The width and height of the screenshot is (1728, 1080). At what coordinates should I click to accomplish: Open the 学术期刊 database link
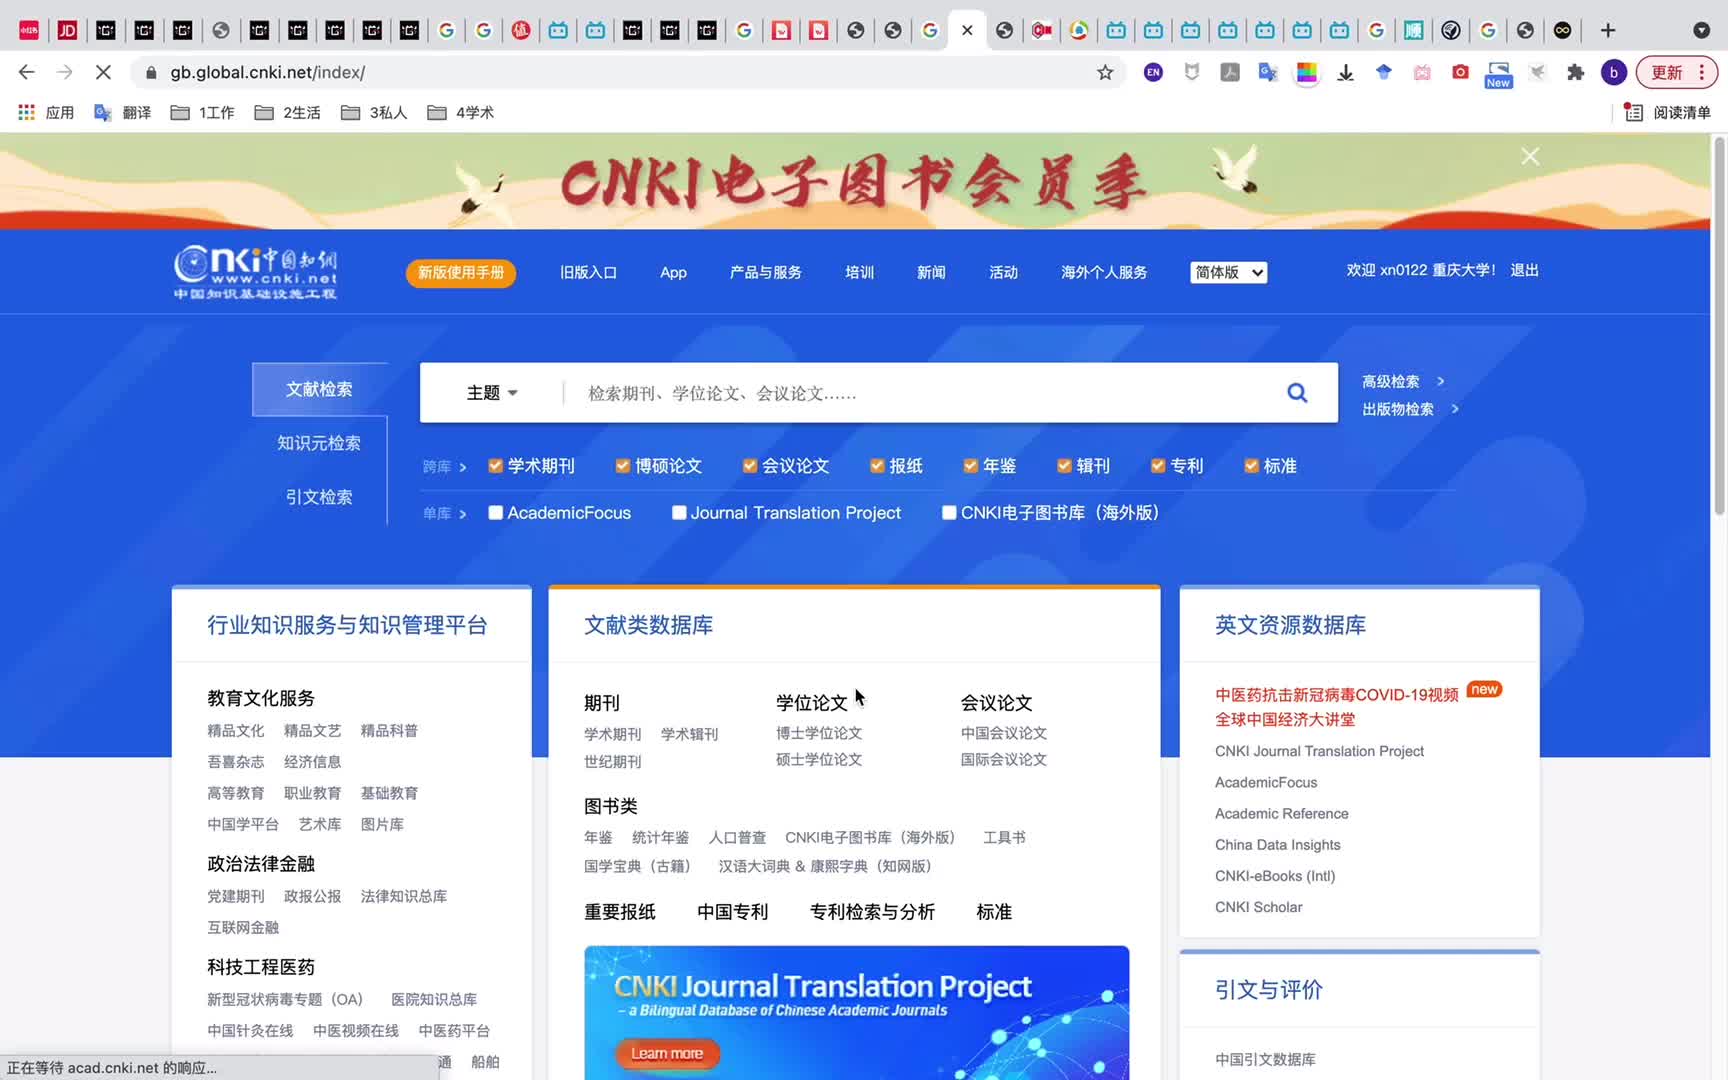[x=613, y=734]
